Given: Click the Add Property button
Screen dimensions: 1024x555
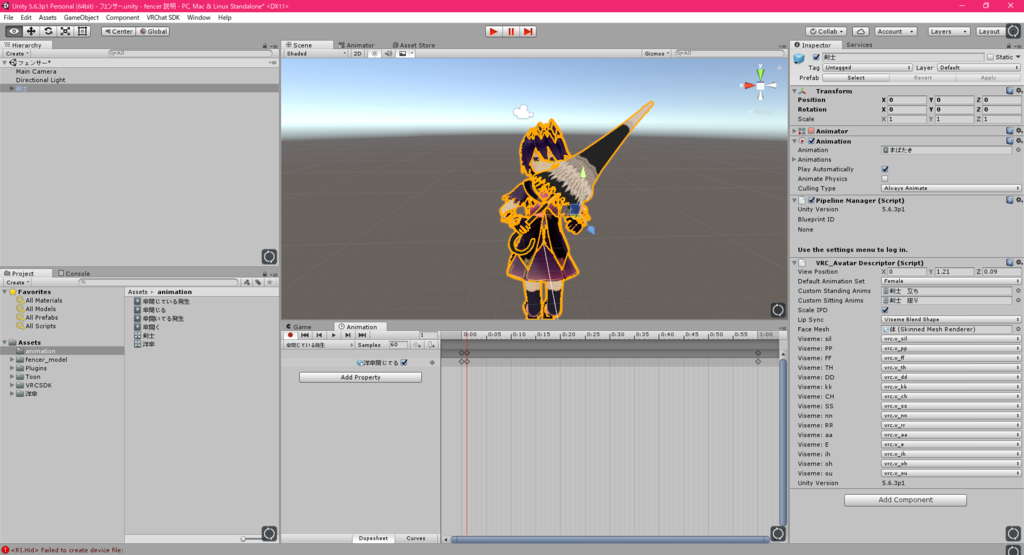Looking at the screenshot, I should point(360,377).
